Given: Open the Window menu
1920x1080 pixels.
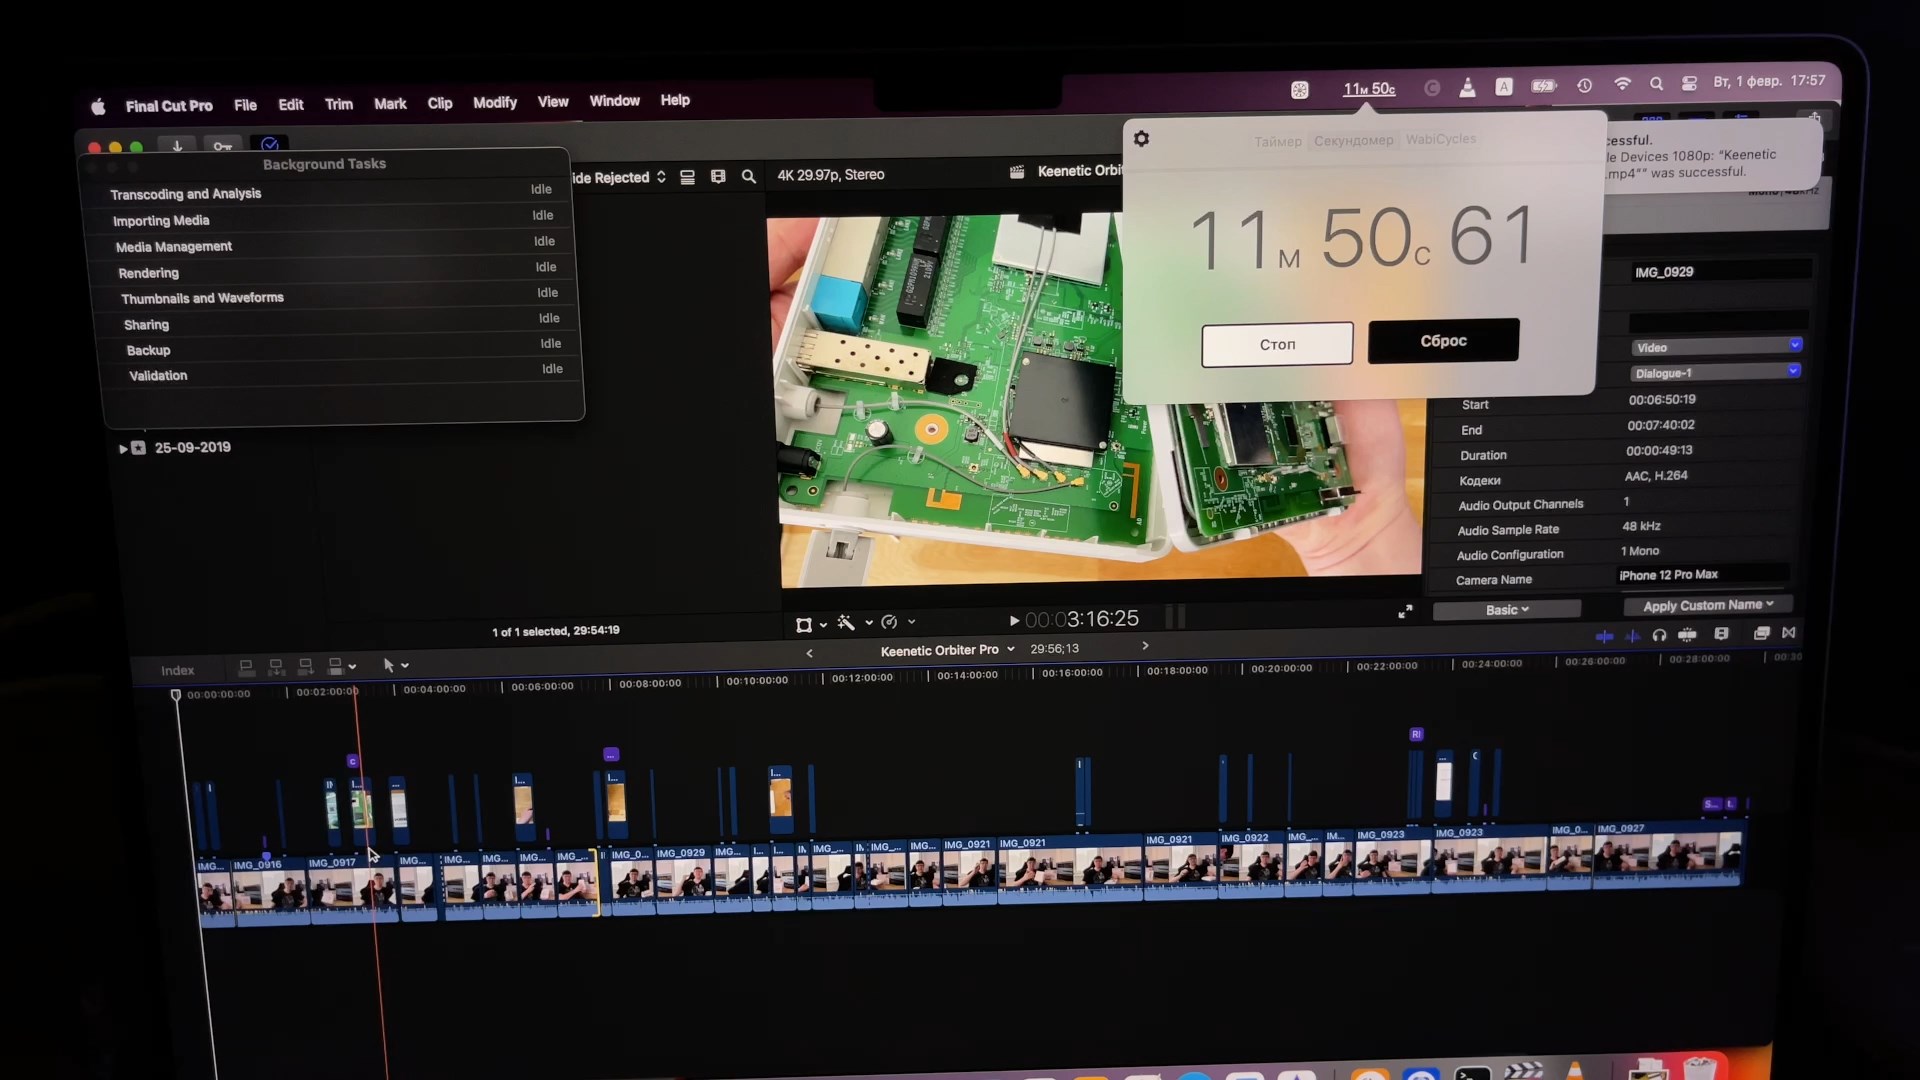Looking at the screenshot, I should coord(614,101).
